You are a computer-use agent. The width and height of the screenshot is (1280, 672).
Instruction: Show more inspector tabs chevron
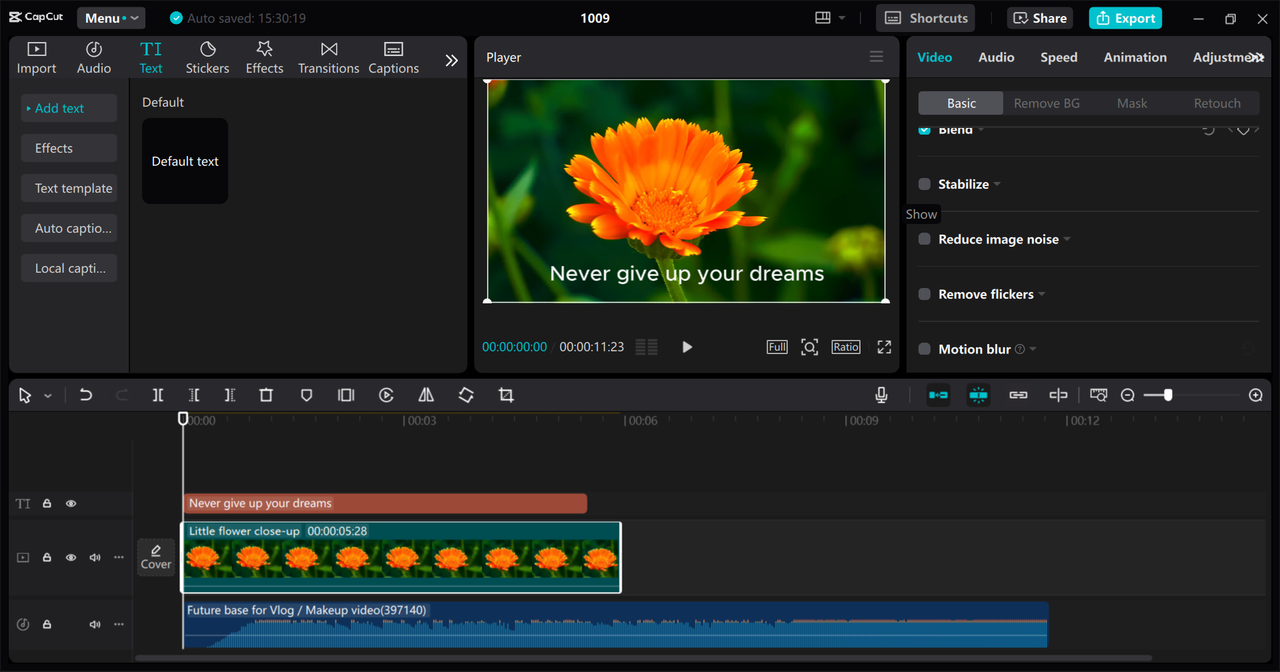click(1257, 58)
